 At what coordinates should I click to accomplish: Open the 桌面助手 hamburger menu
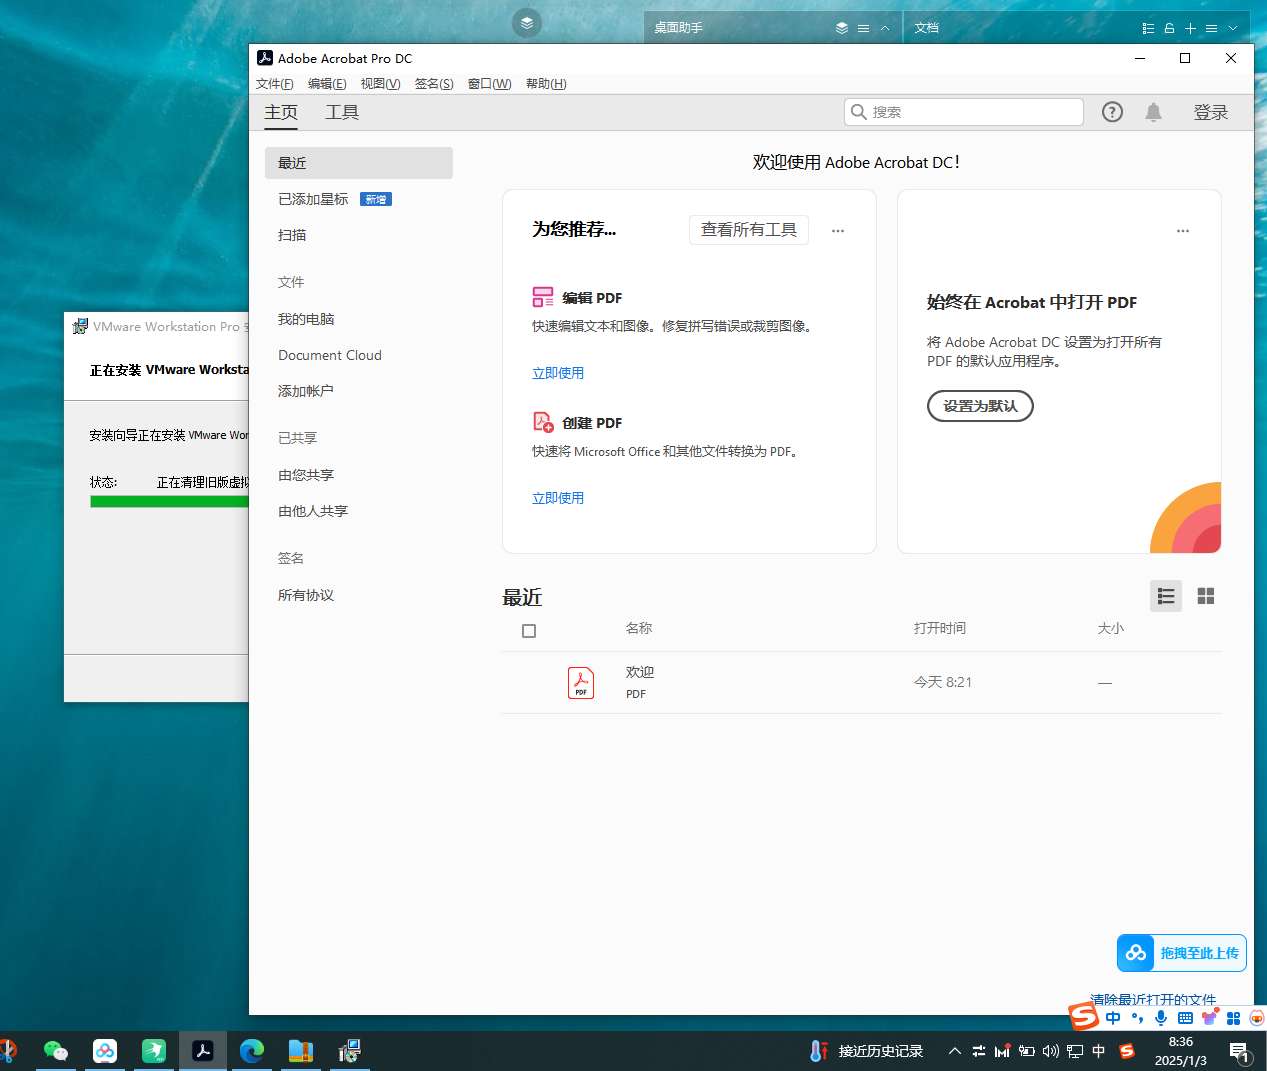click(x=863, y=28)
